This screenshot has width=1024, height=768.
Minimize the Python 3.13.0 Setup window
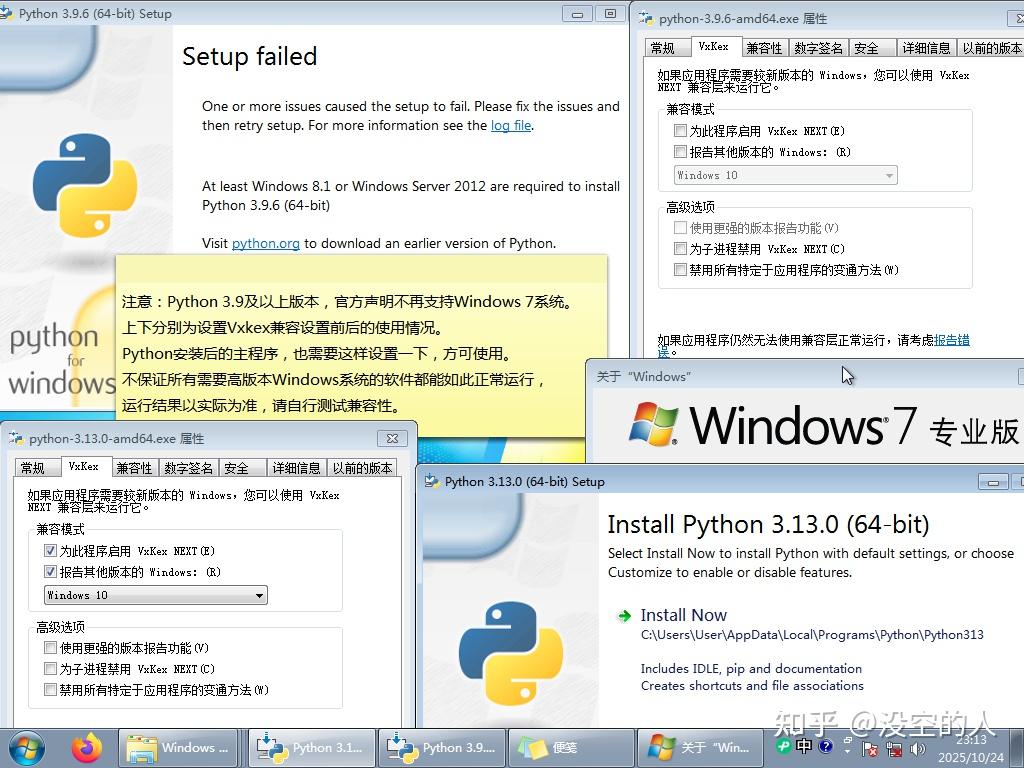click(993, 482)
